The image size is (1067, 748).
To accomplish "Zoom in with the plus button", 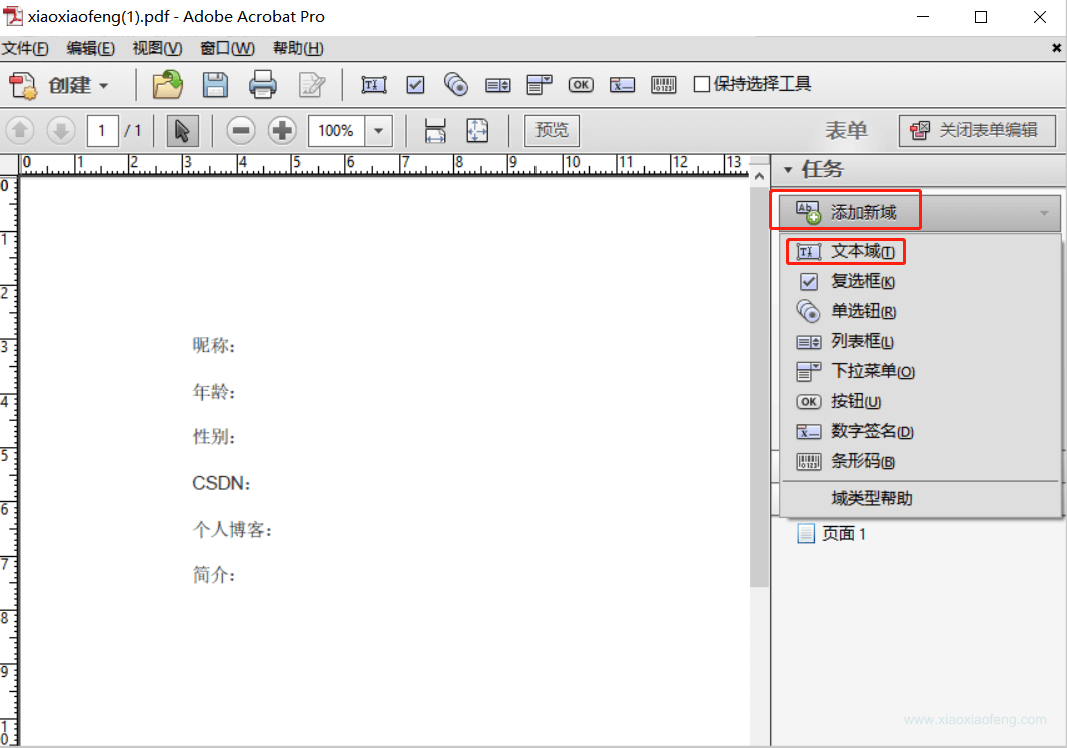I will coord(282,130).
